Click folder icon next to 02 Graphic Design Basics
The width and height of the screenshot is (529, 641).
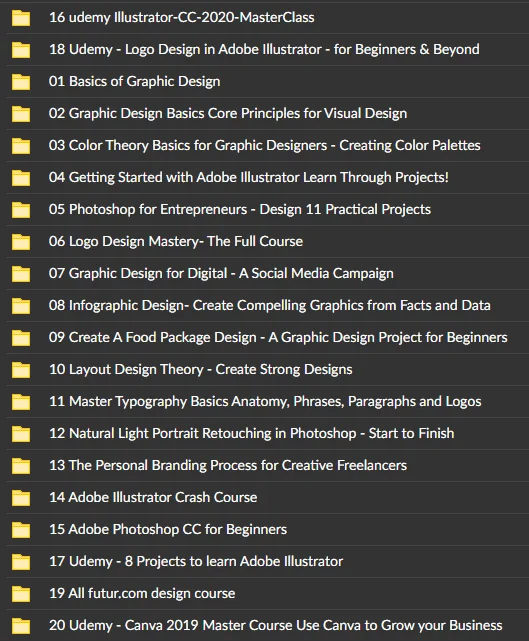pos(21,114)
